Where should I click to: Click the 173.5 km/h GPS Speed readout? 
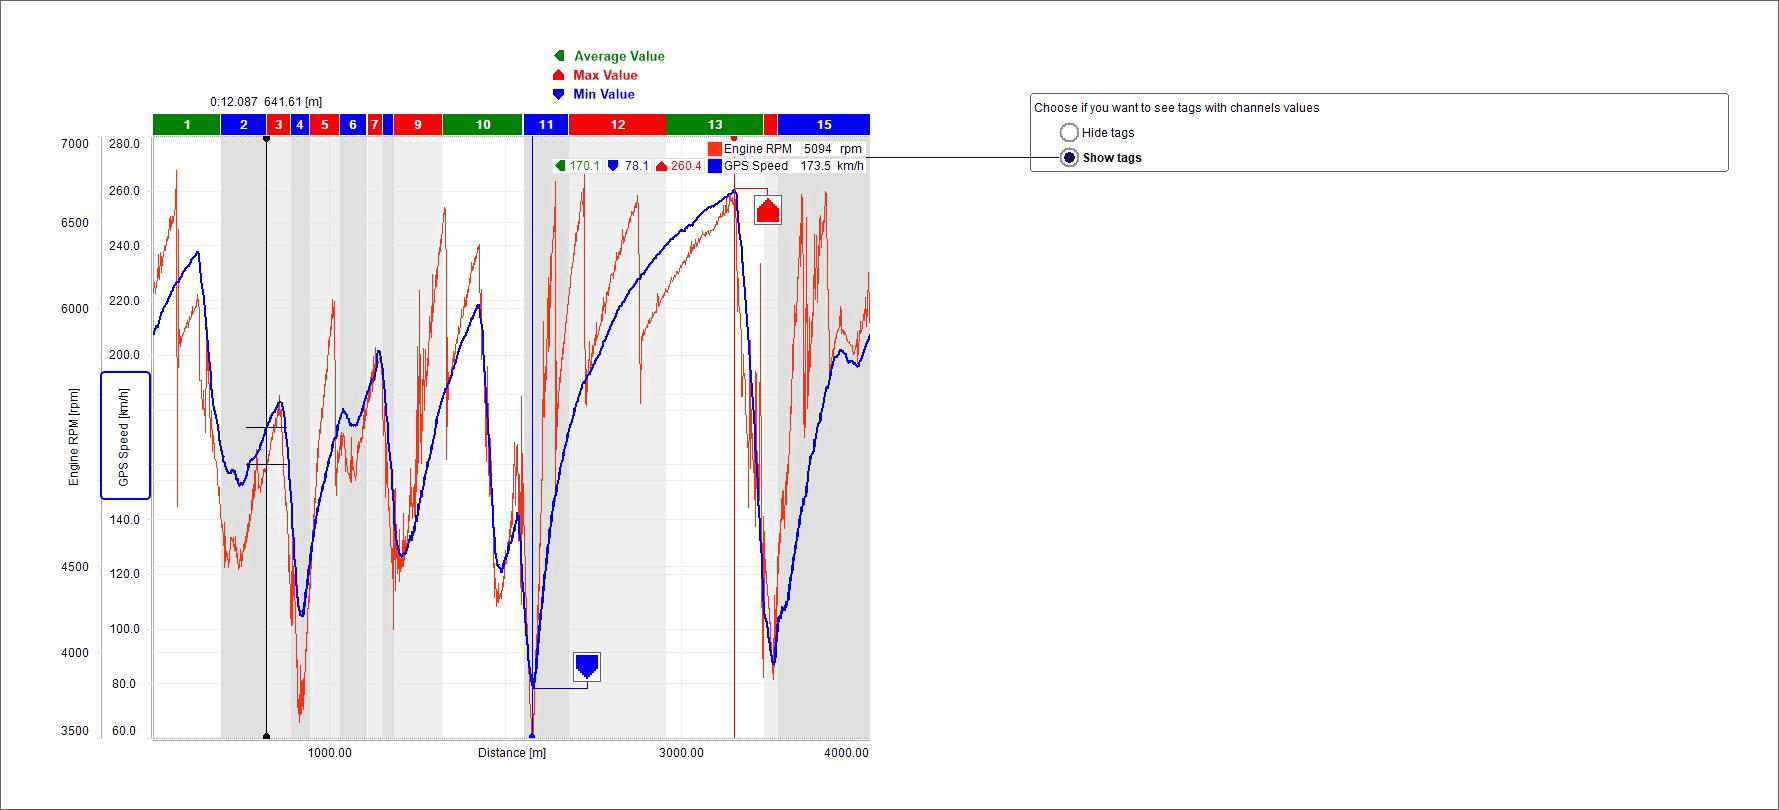pyautogui.click(x=832, y=166)
